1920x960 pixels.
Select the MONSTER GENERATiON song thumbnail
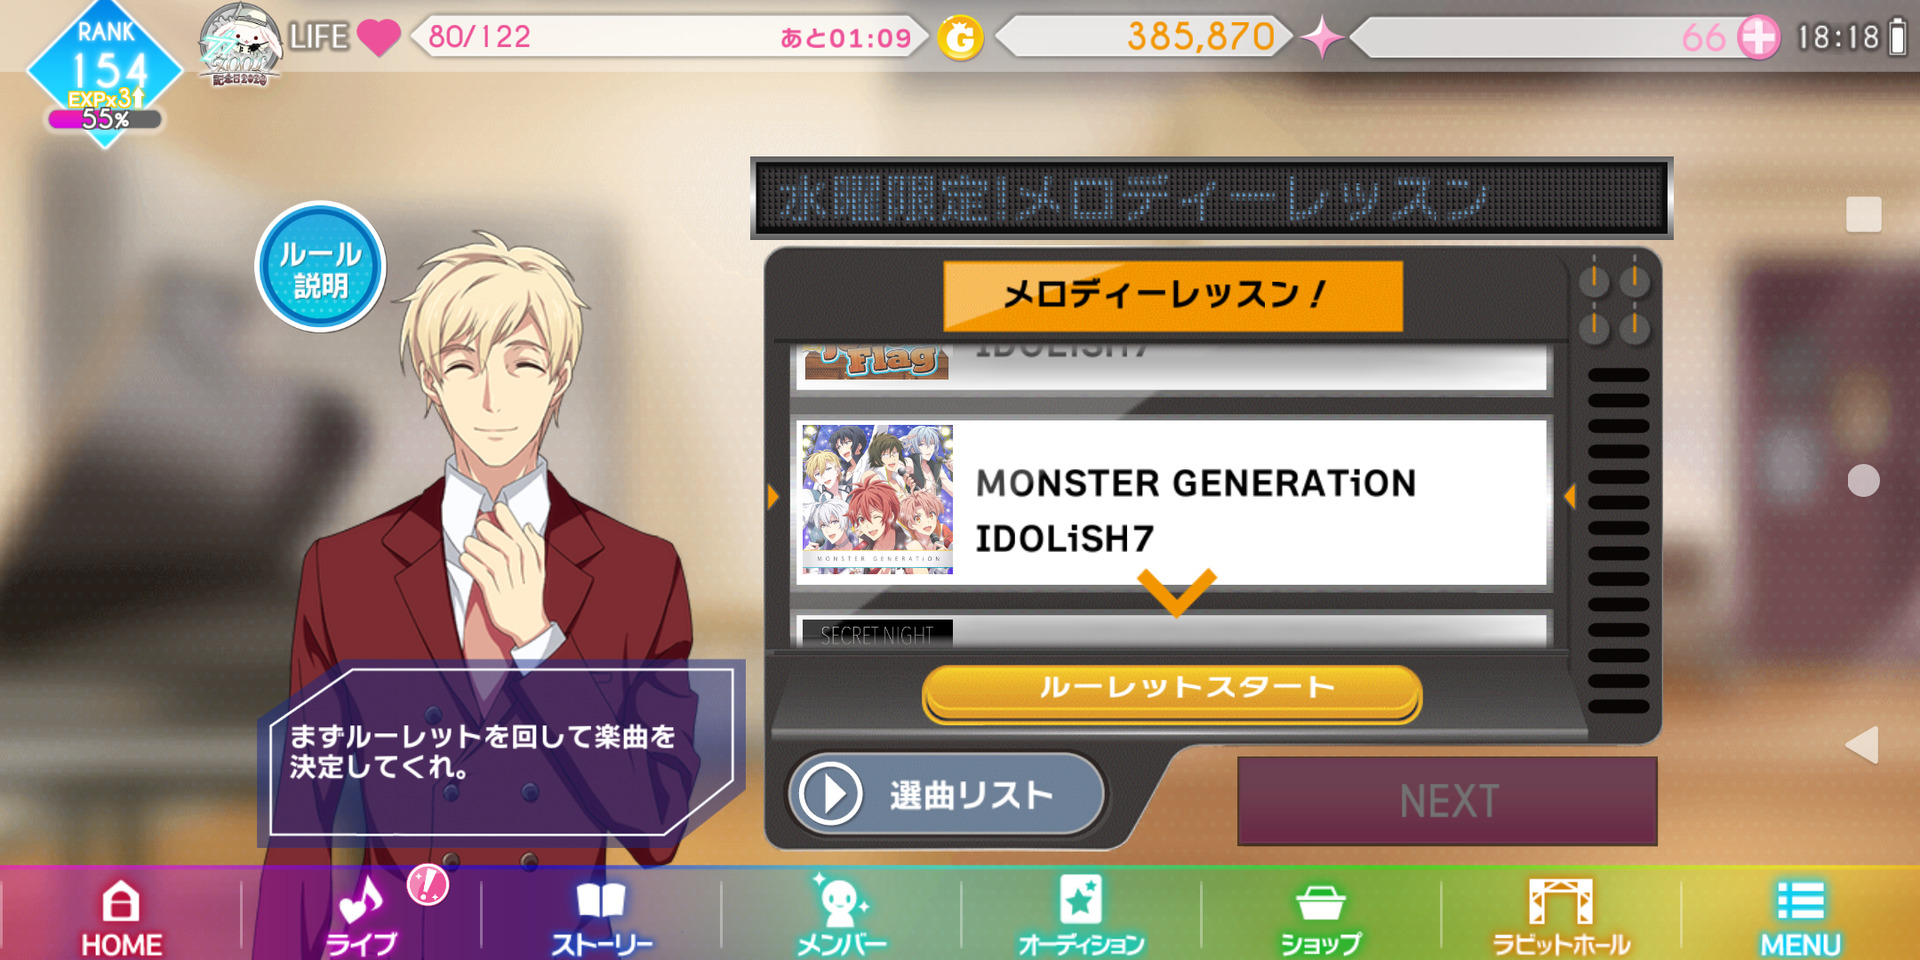pos(877,499)
